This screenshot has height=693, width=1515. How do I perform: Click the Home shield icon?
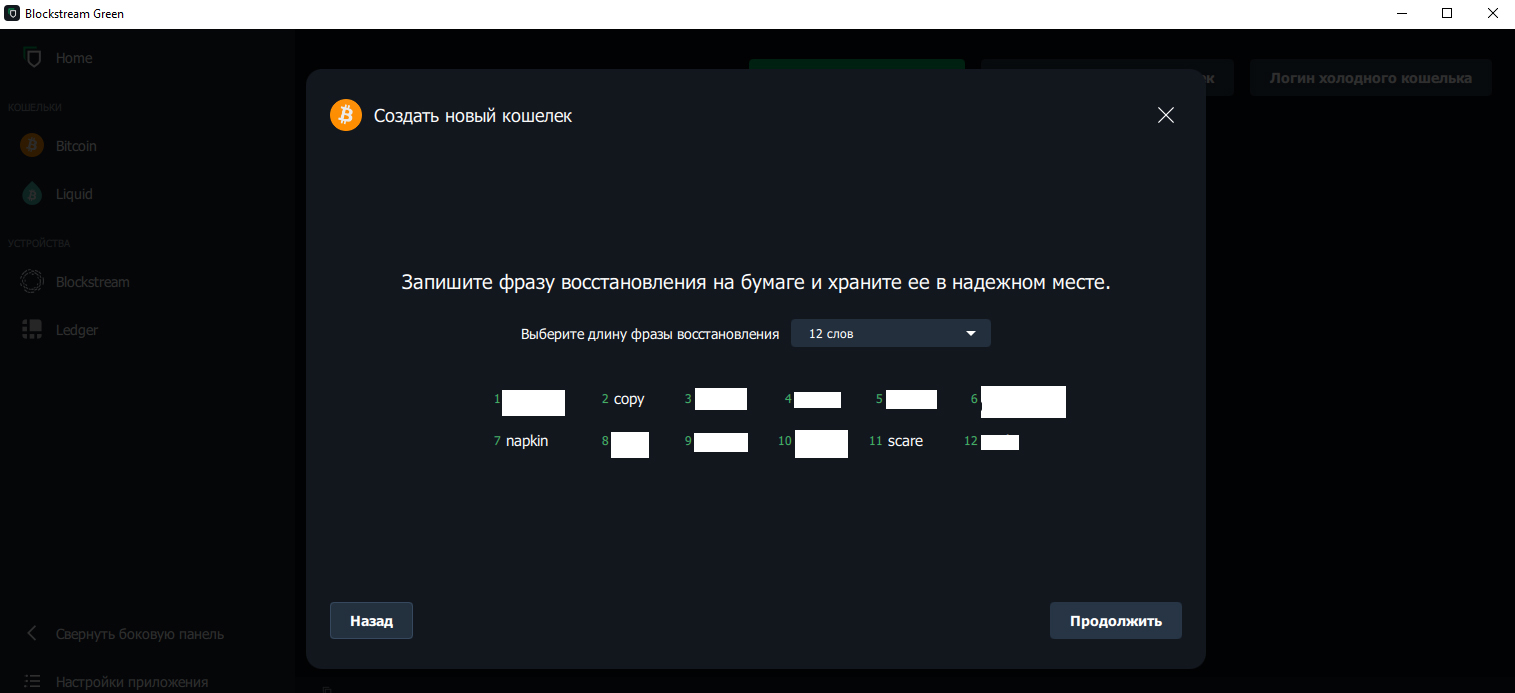pos(31,57)
